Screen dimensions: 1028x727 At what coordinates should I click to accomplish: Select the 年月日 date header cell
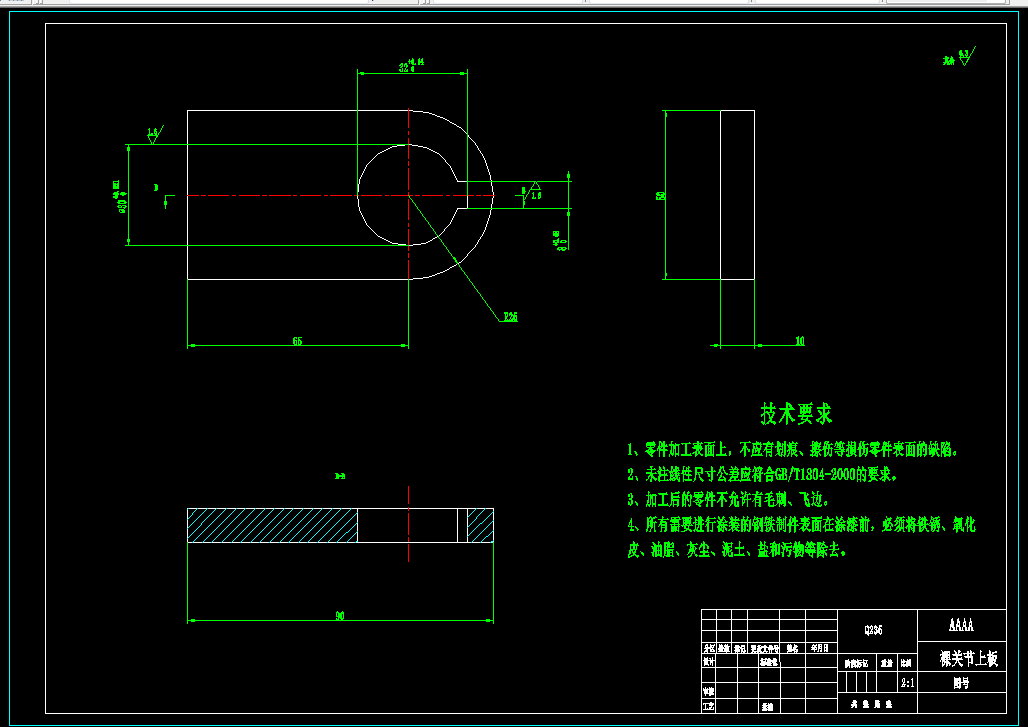pyautogui.click(x=820, y=648)
